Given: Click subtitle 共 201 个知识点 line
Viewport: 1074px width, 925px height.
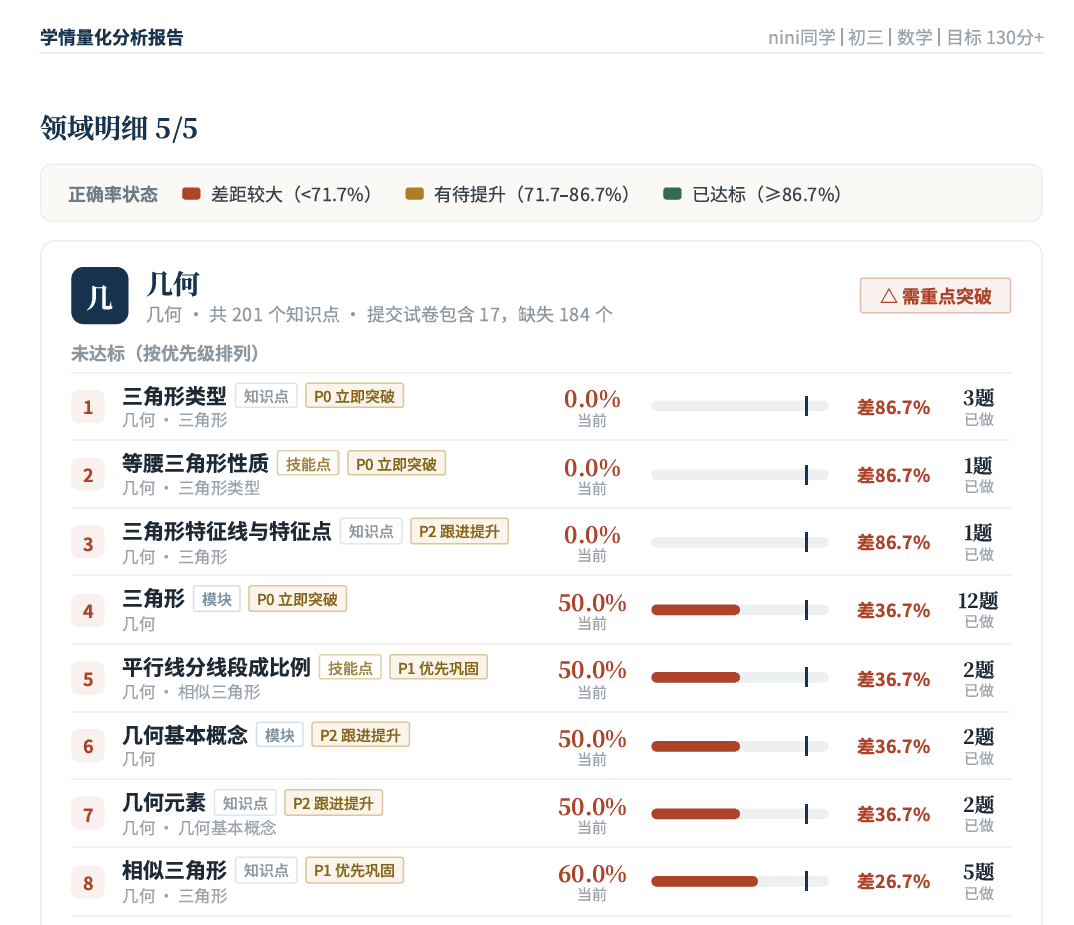Looking at the screenshot, I should (379, 314).
